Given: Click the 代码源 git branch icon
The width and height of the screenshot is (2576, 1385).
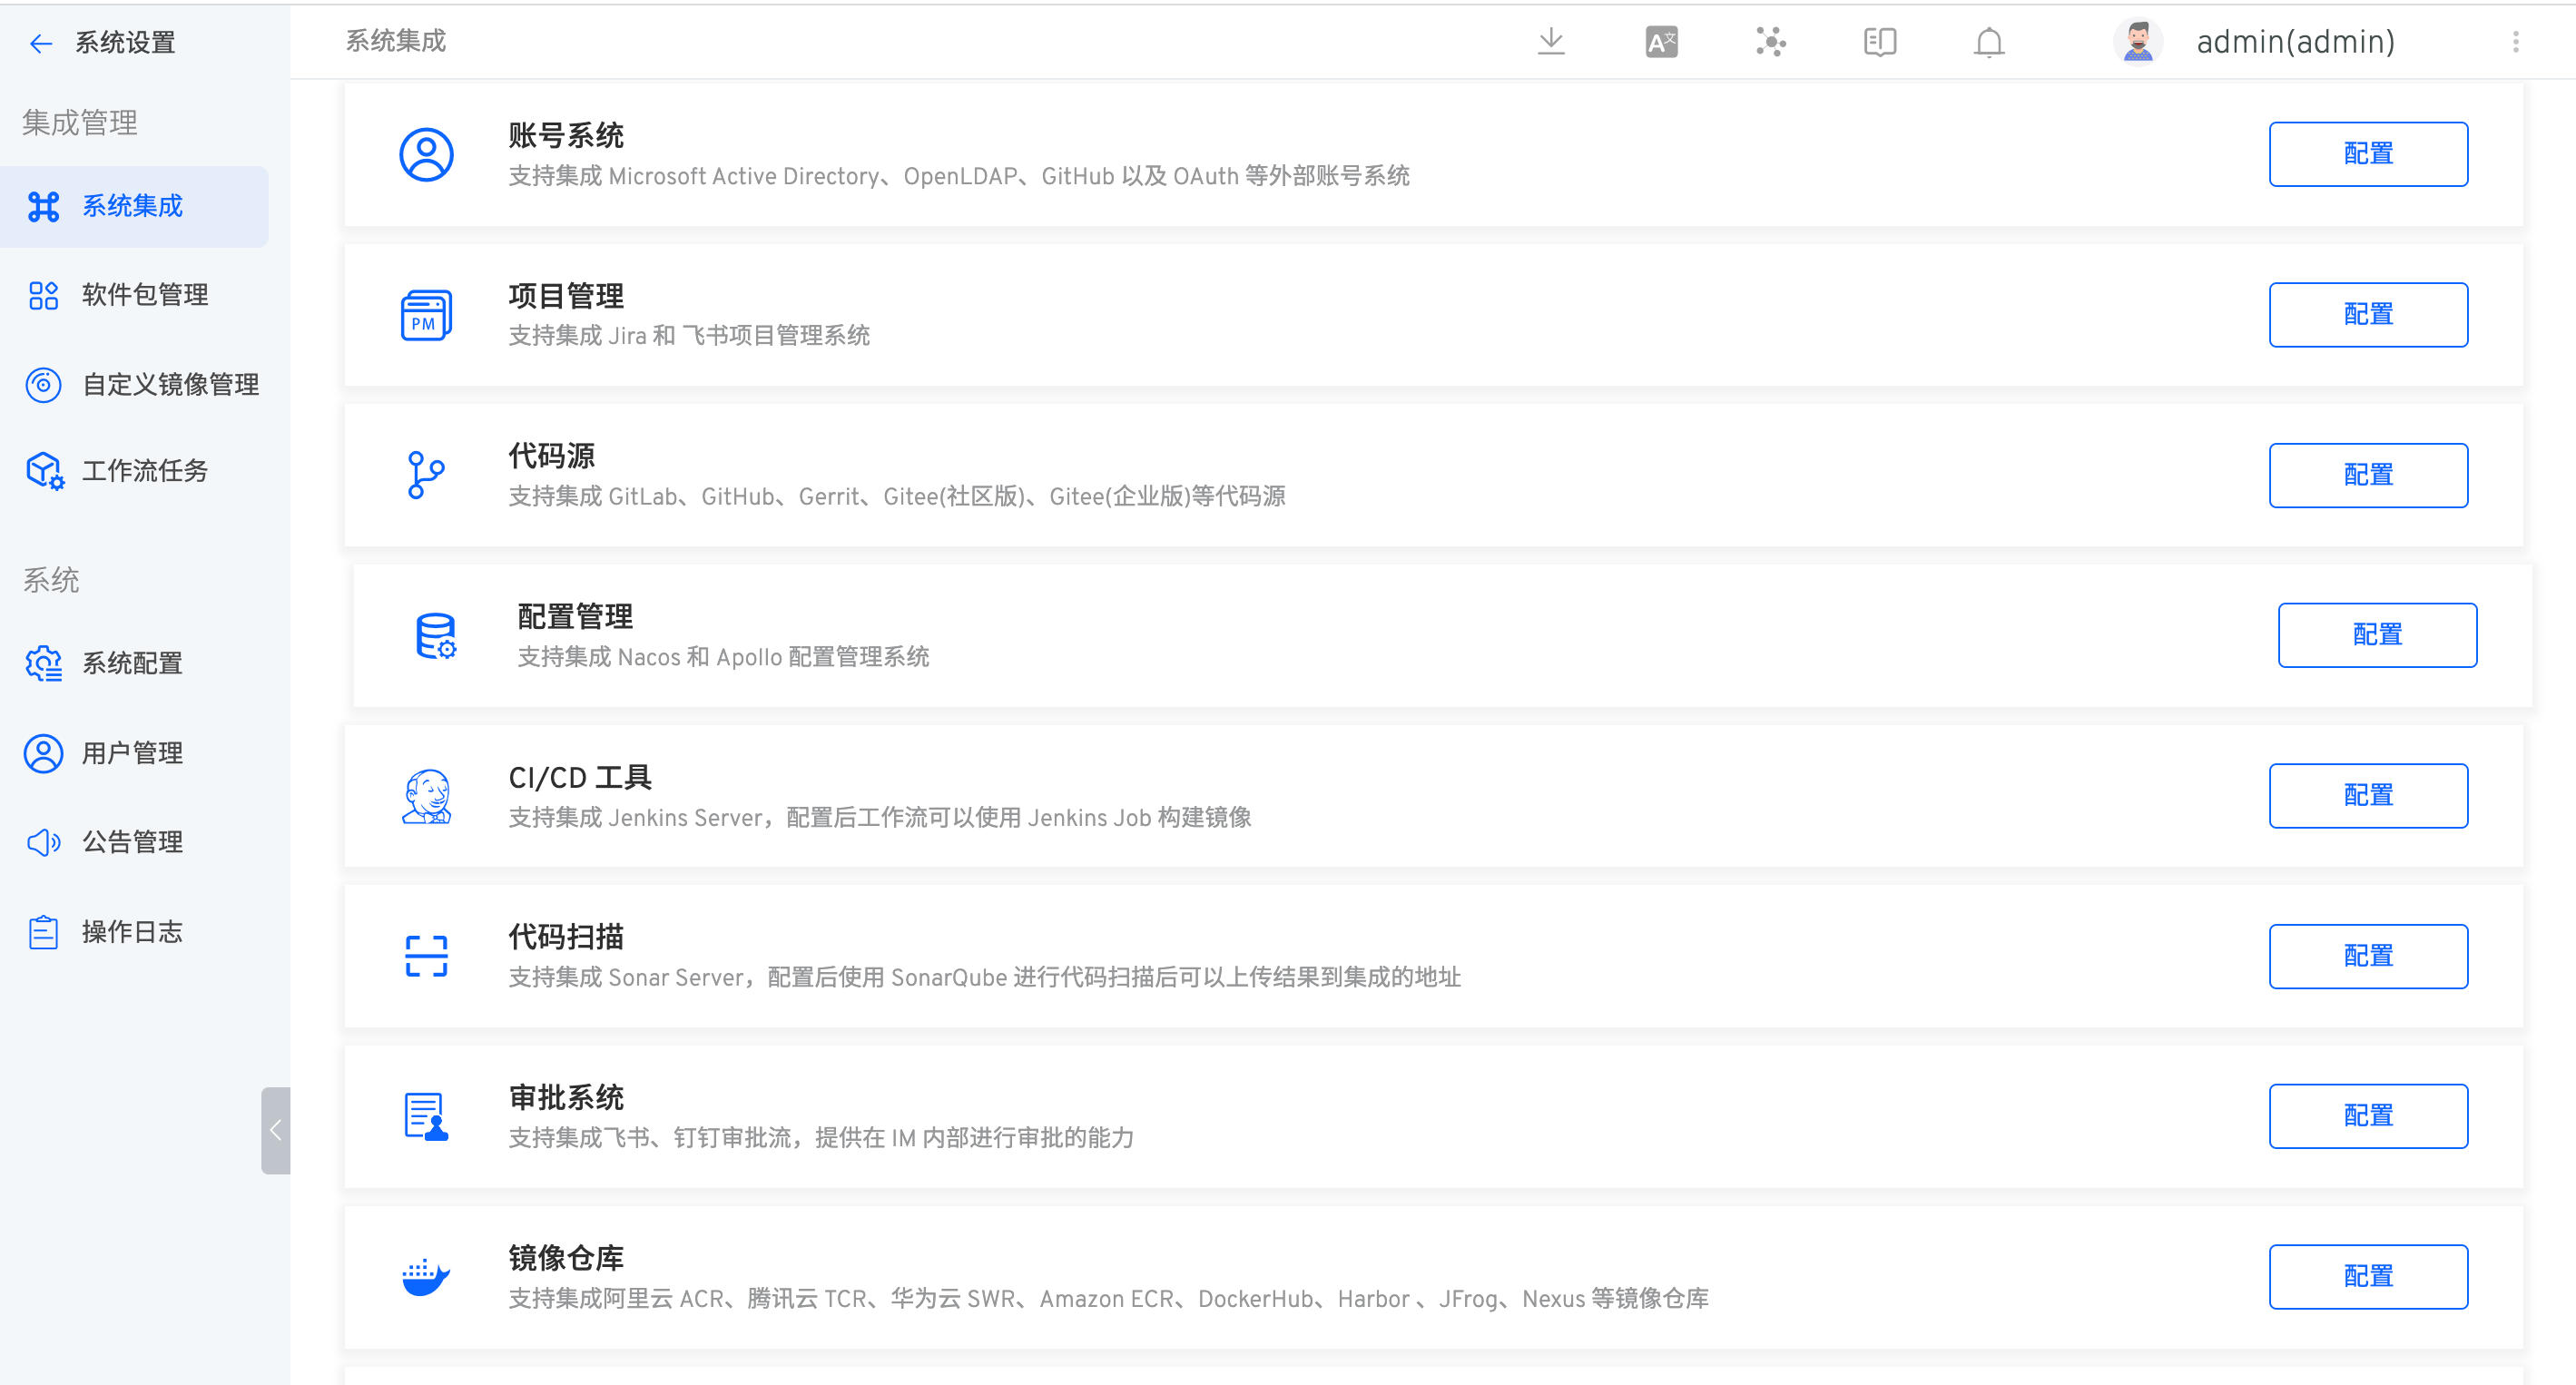Looking at the screenshot, I should point(426,475).
